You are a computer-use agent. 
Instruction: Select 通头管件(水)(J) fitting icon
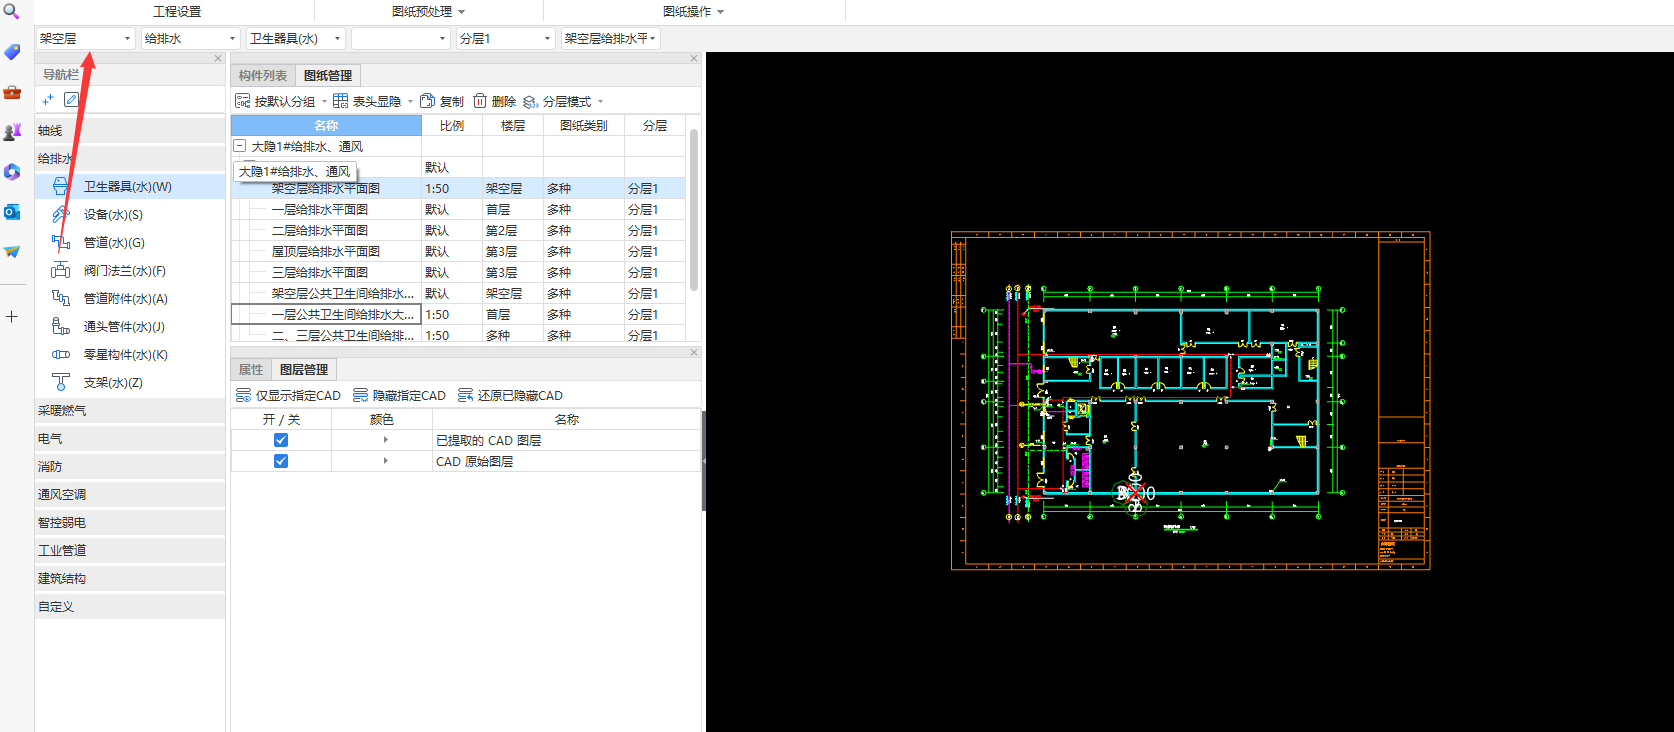coord(61,327)
